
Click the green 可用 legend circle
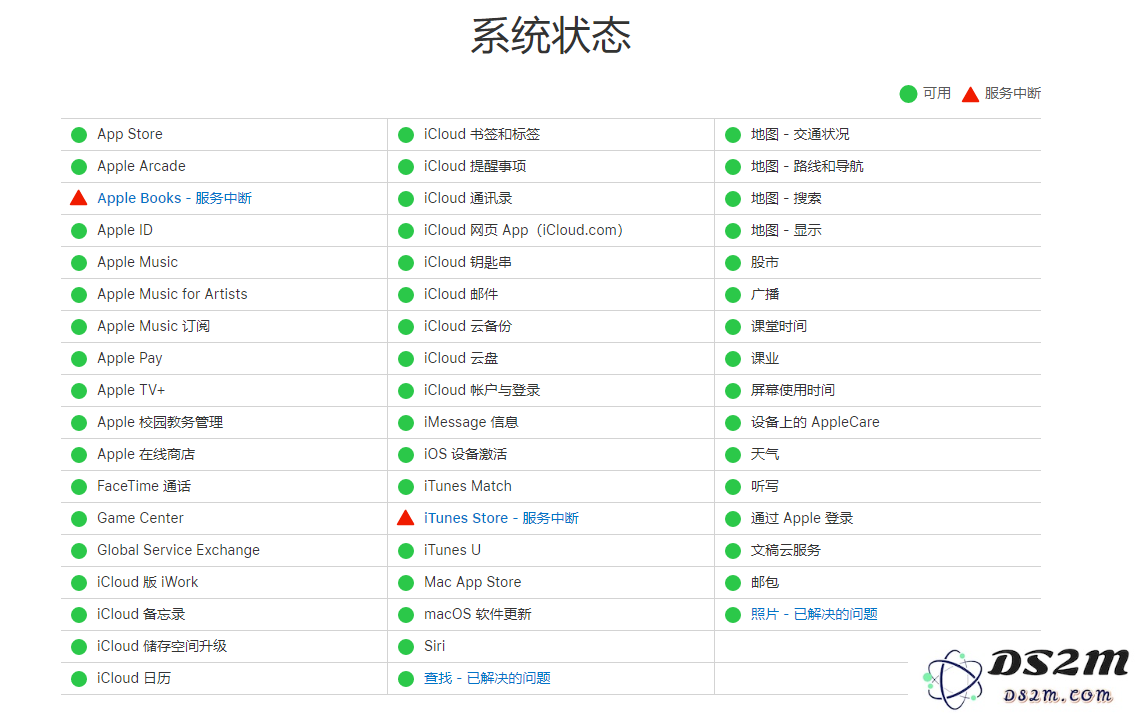click(908, 94)
